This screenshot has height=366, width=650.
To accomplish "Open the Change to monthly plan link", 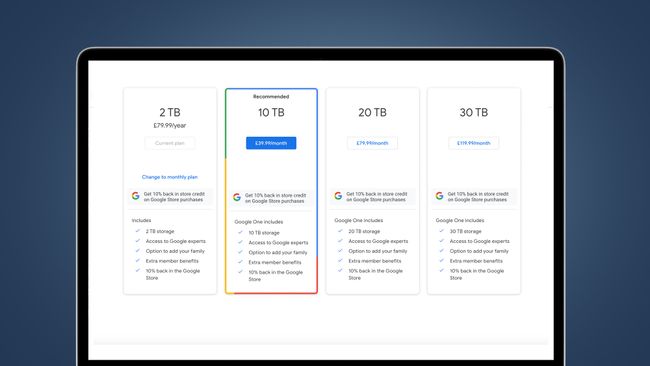I will (x=170, y=177).
